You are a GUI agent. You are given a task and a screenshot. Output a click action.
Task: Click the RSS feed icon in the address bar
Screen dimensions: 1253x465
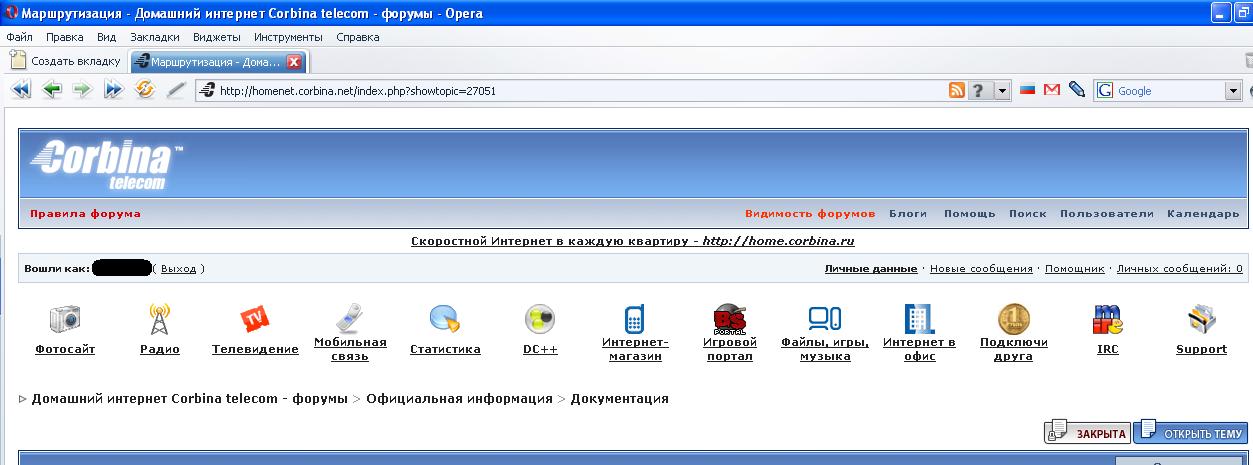(957, 90)
